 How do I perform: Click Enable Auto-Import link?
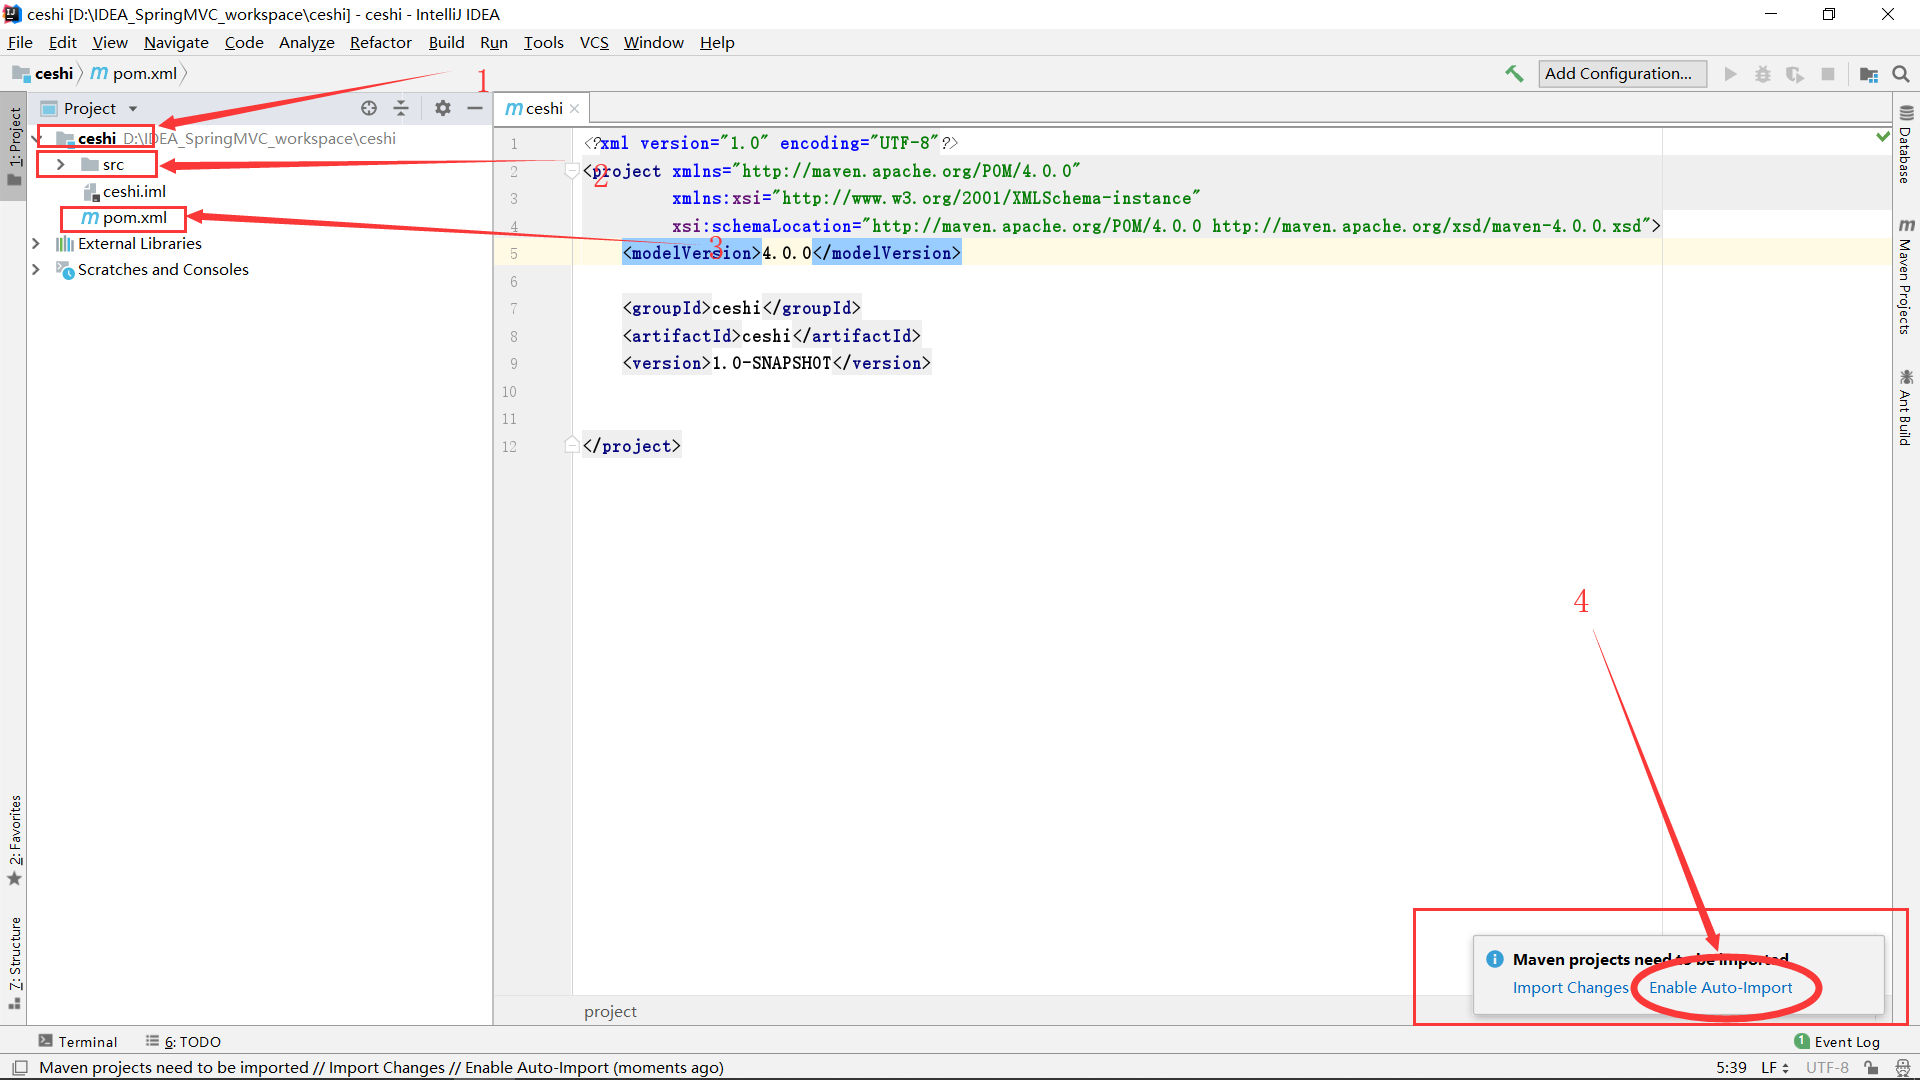click(1720, 988)
